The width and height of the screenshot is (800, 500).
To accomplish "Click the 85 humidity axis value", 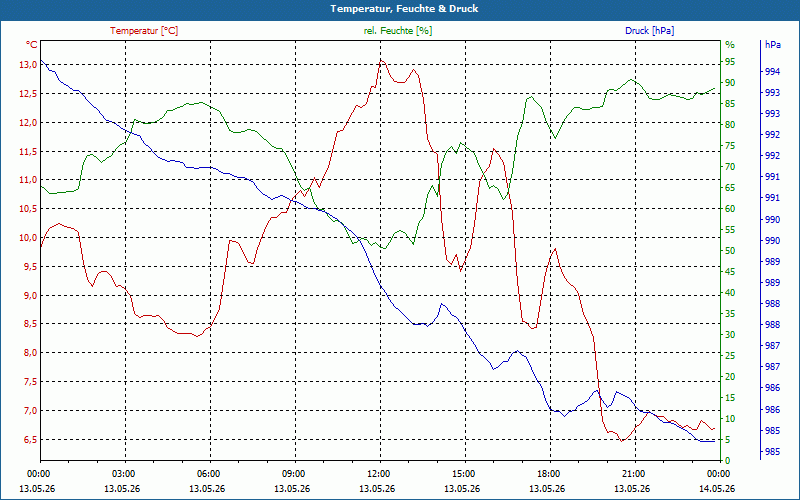I will click(x=730, y=104).
